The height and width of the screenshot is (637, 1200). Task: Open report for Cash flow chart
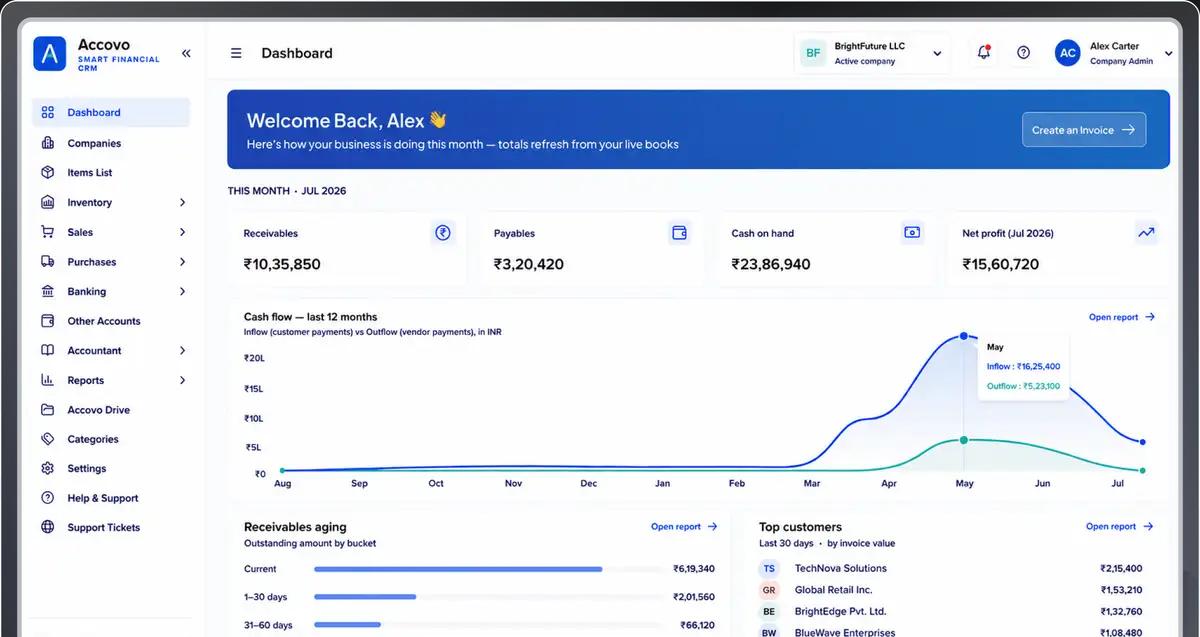click(1122, 317)
